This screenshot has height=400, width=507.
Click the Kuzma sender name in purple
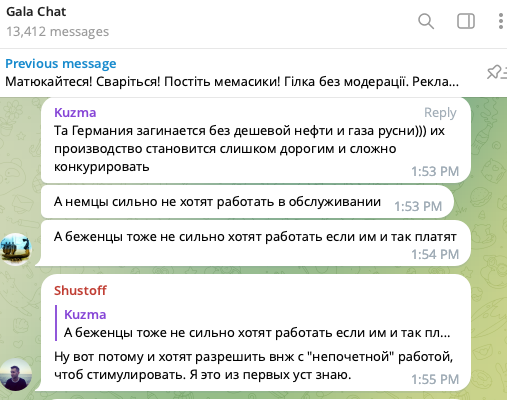75,113
